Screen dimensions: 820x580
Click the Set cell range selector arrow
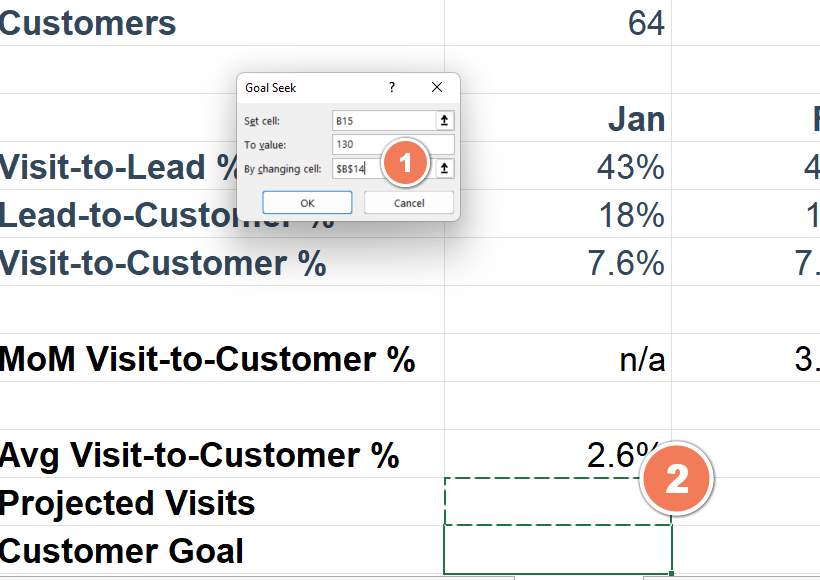point(444,120)
